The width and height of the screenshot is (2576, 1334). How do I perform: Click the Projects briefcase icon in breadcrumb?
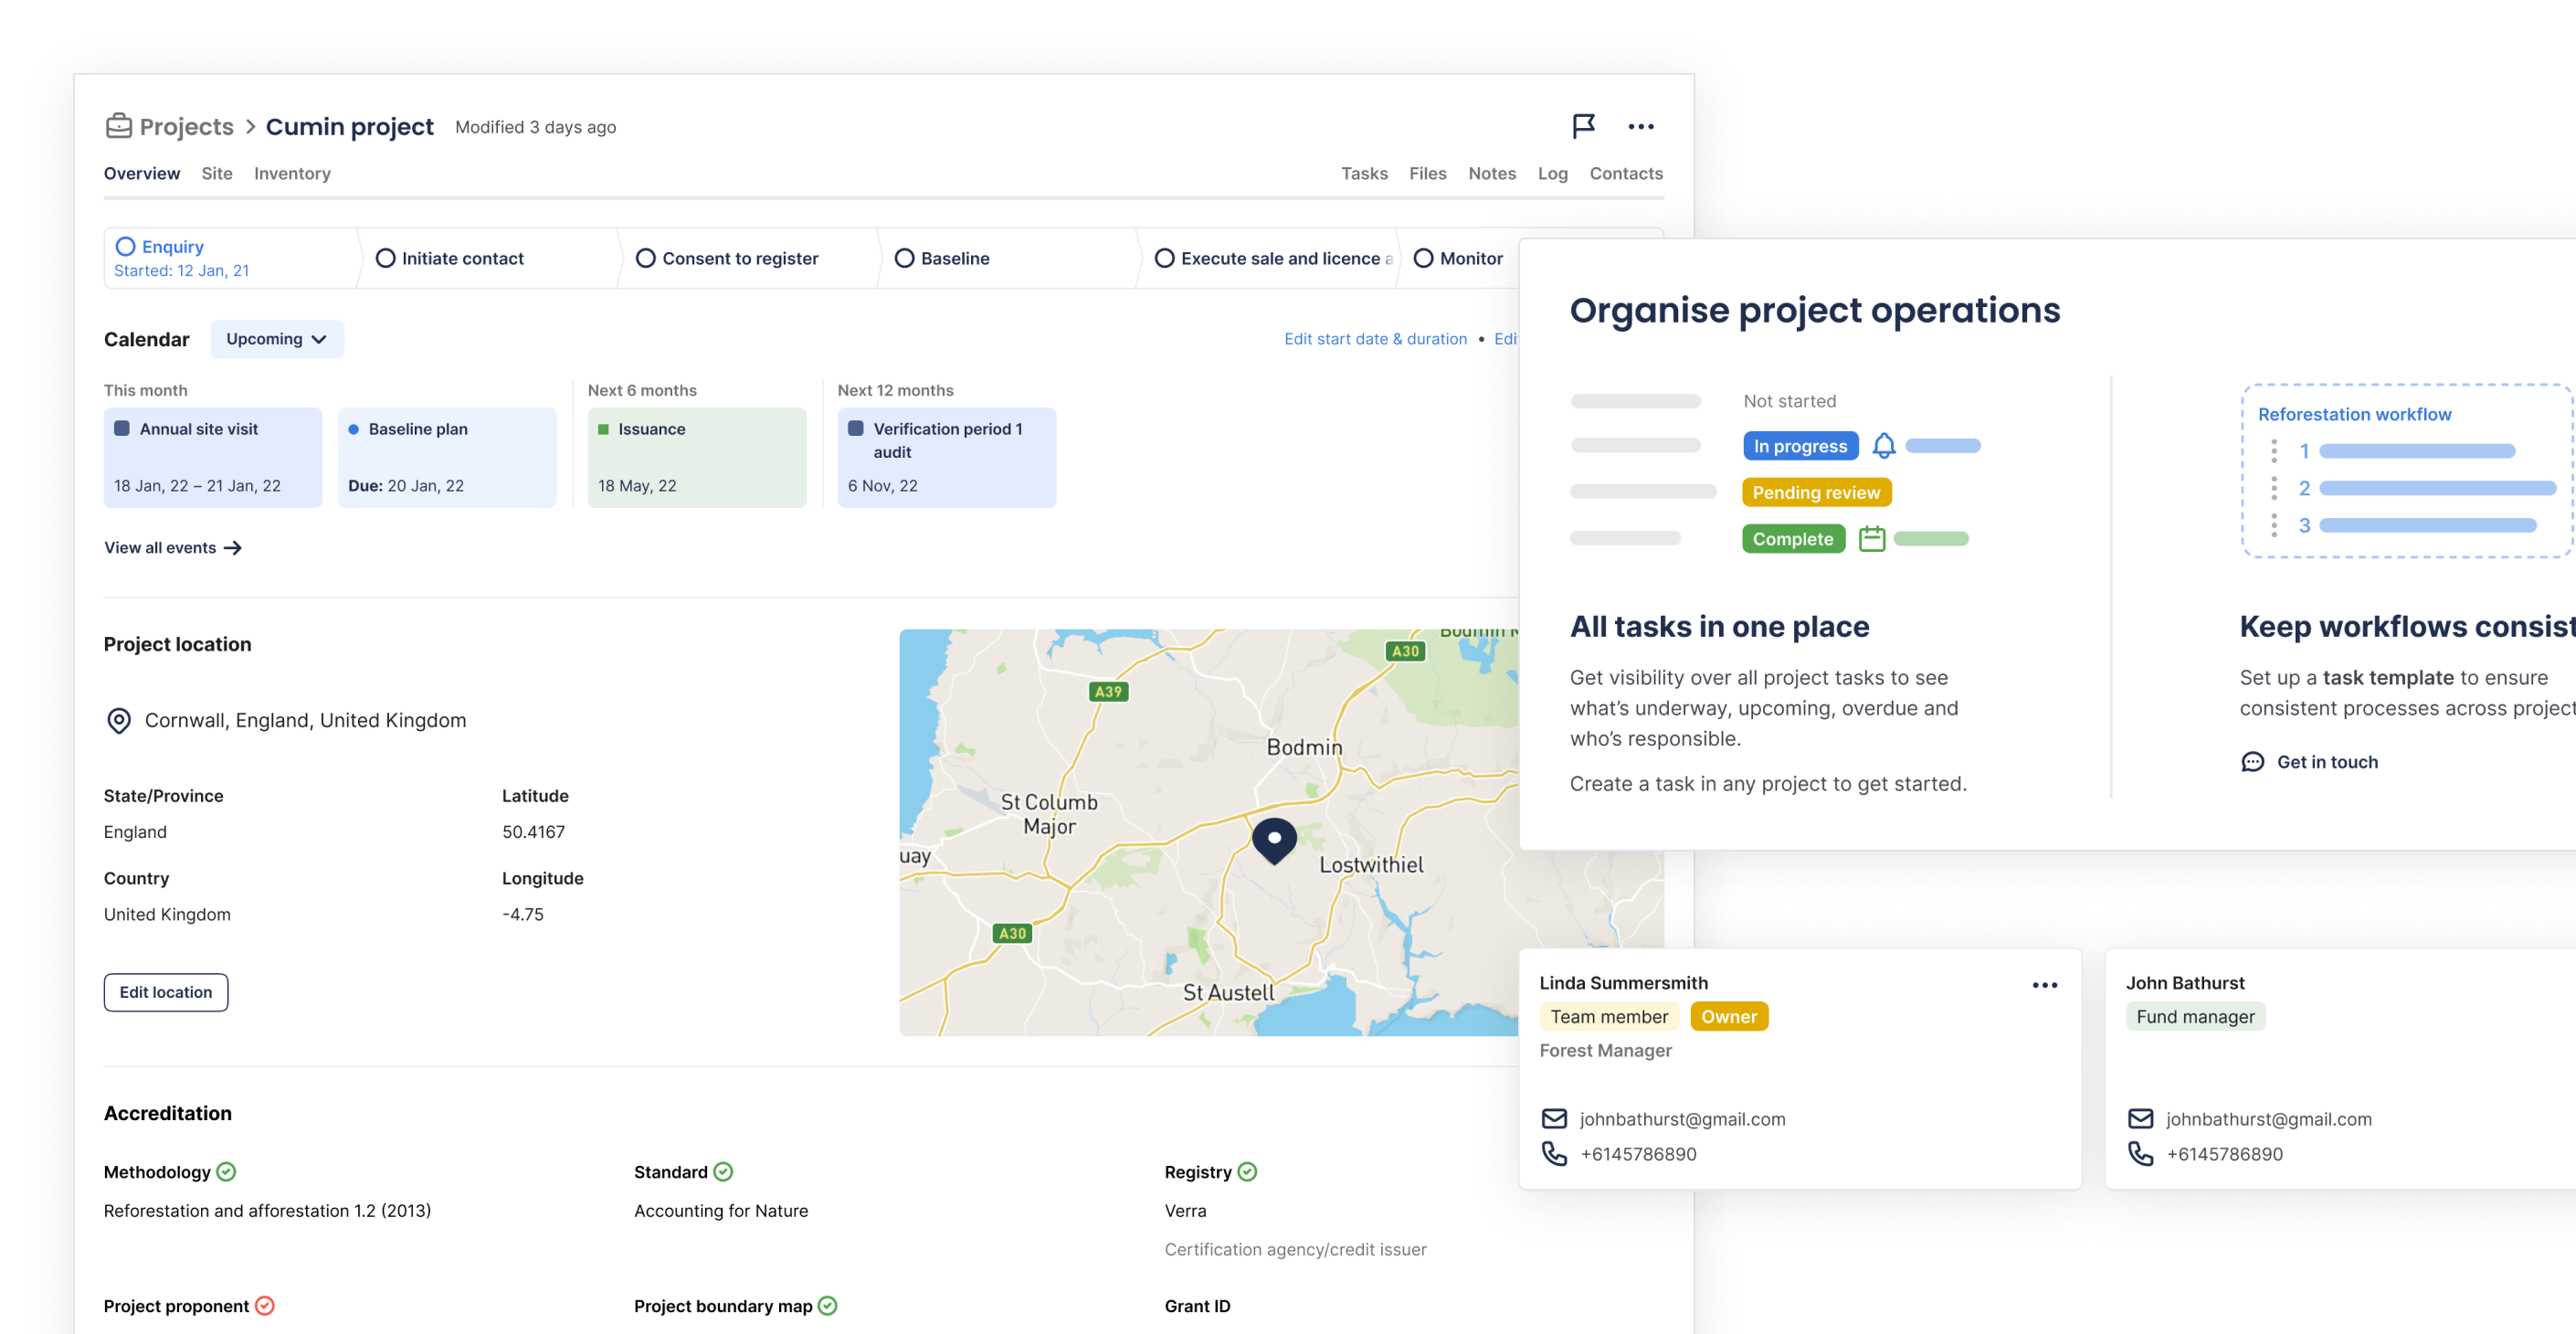[x=118, y=126]
